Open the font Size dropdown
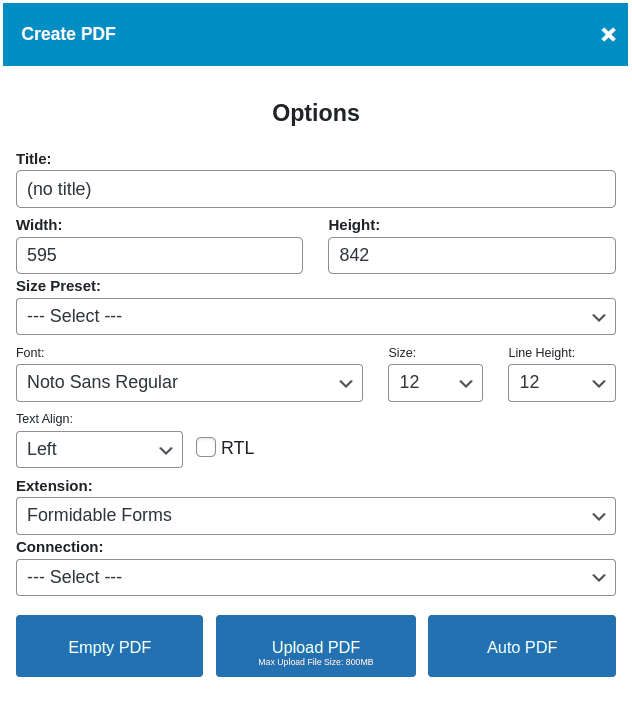632x706 pixels. (425, 383)
